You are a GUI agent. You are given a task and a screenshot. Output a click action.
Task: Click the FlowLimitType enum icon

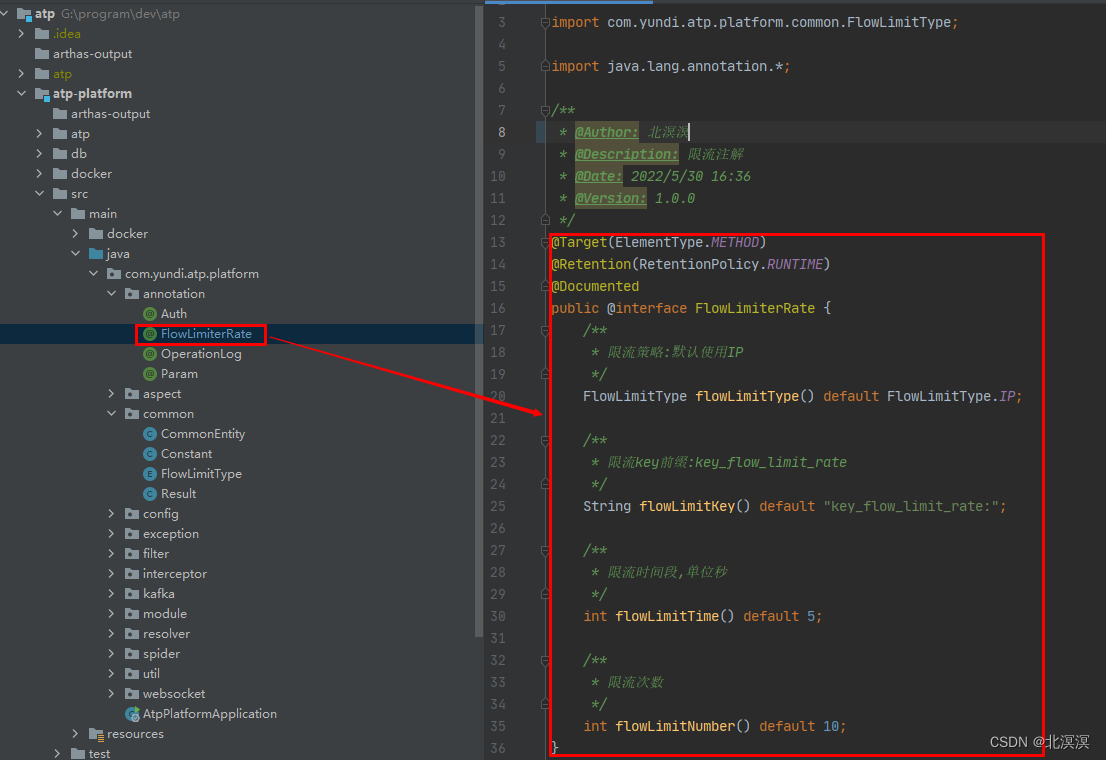(150, 474)
